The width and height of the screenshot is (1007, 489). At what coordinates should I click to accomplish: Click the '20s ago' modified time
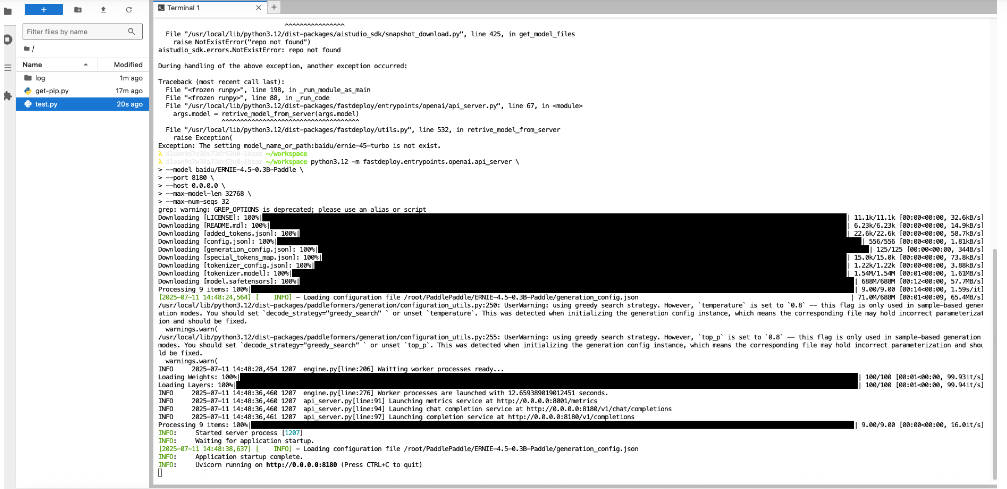[x=129, y=103]
